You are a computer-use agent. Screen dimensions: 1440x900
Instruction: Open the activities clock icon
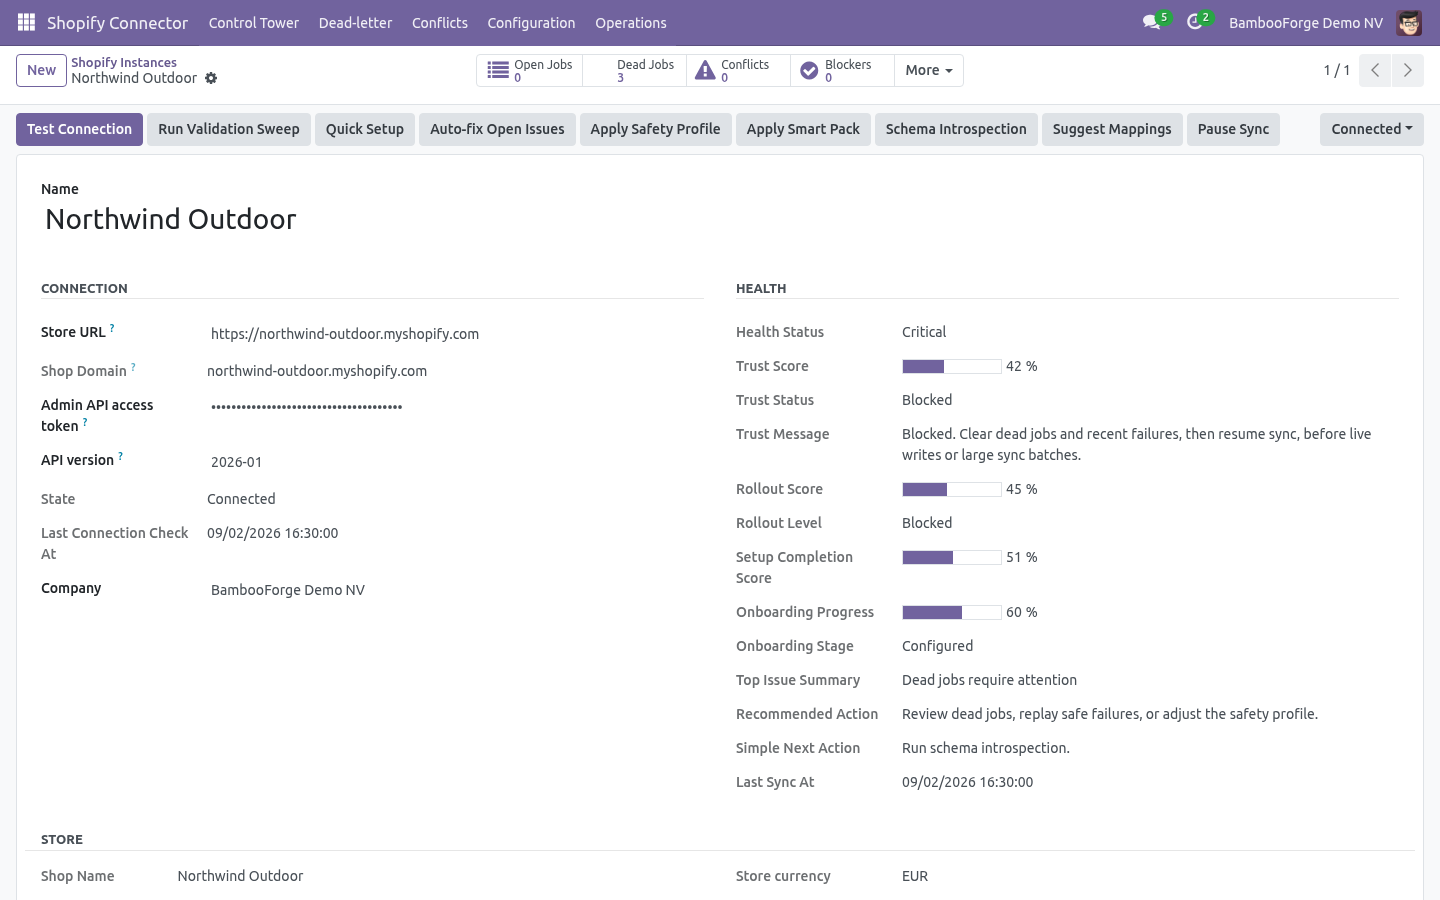[1194, 22]
